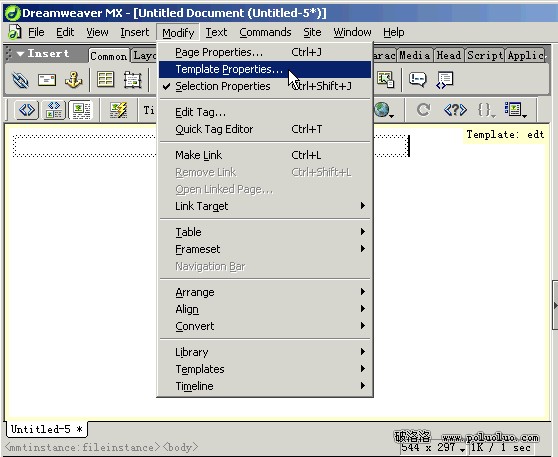Image resolution: width=558 pixels, height=457 pixels.
Task: Open the window size dropdown in status bar
Action: point(462,450)
